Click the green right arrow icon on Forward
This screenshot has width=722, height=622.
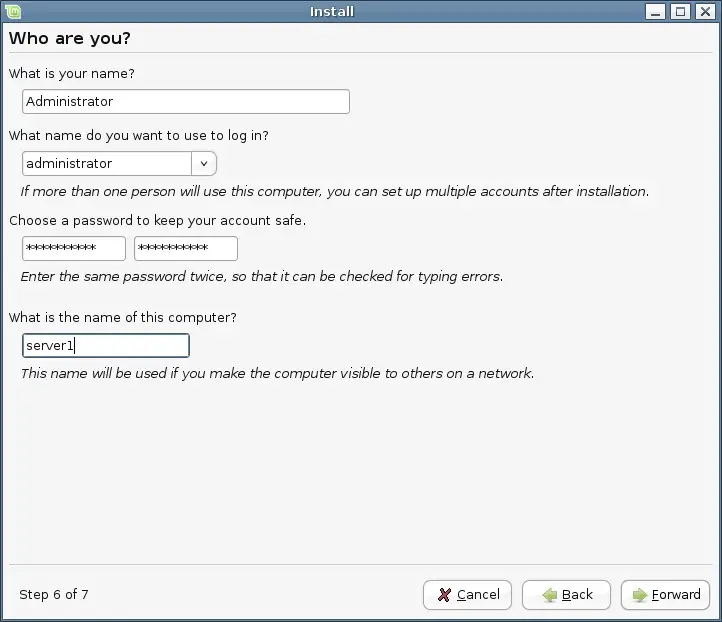tap(640, 595)
